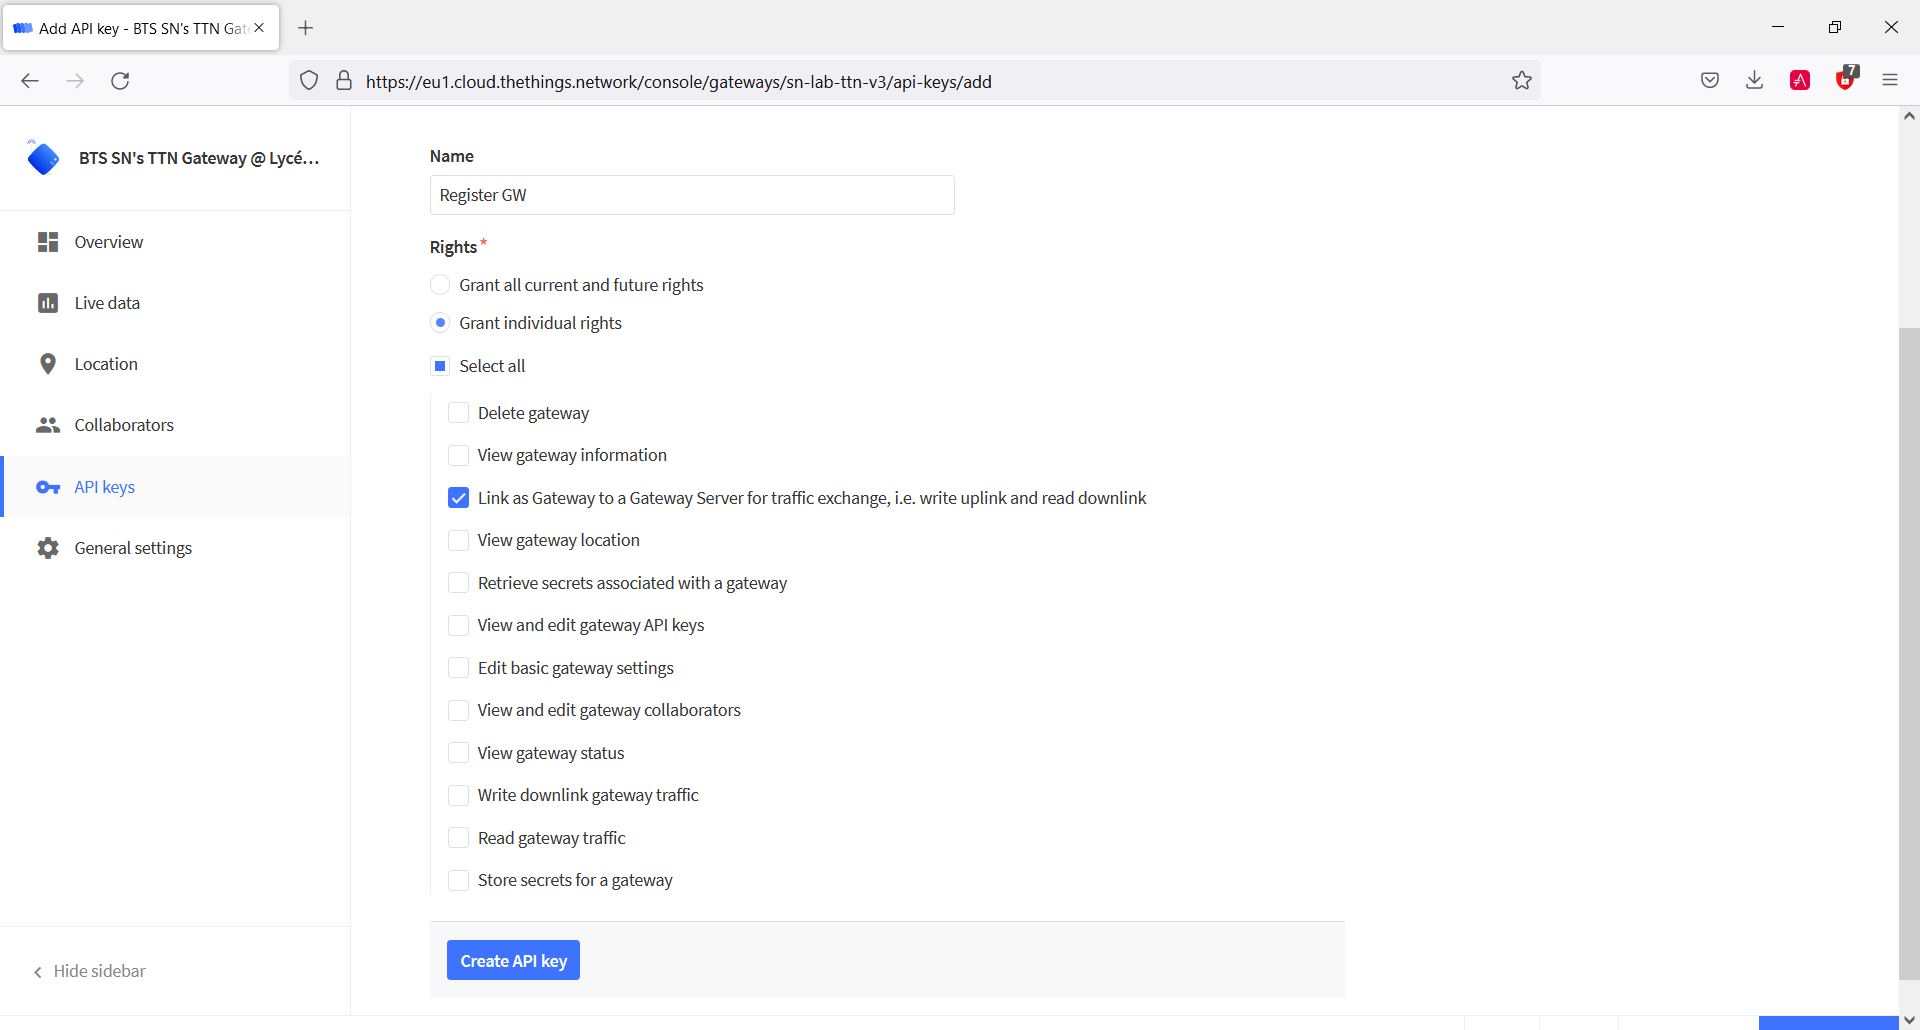Click the scrollbar down arrow

[1909, 1020]
